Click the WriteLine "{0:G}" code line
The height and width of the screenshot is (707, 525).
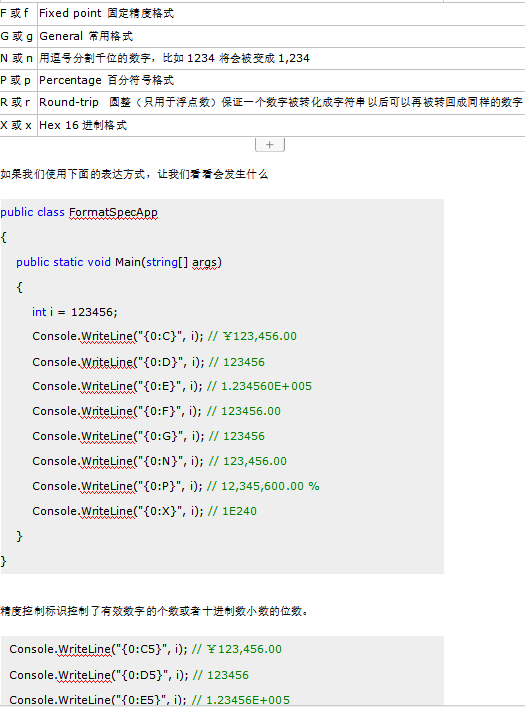148,436
